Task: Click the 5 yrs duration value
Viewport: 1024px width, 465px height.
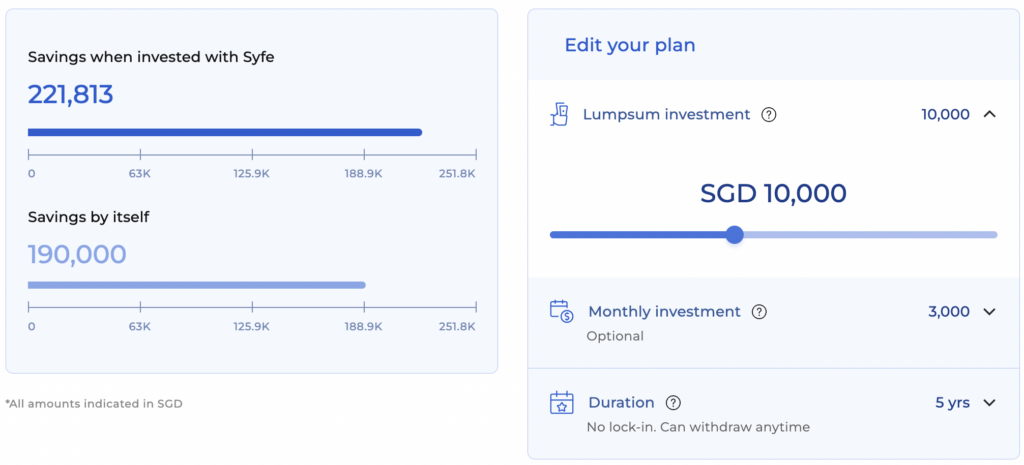Action: 952,403
